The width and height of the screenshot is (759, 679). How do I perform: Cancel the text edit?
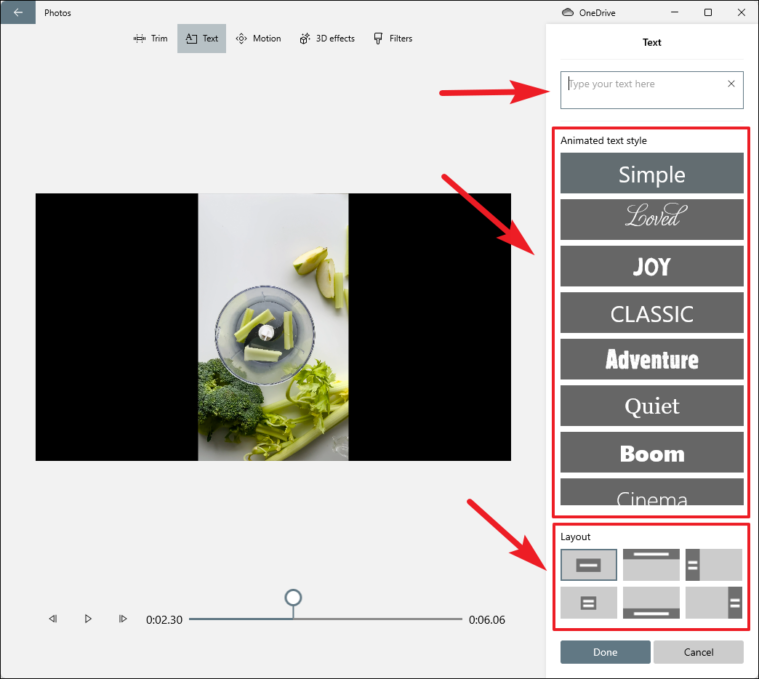(x=698, y=652)
